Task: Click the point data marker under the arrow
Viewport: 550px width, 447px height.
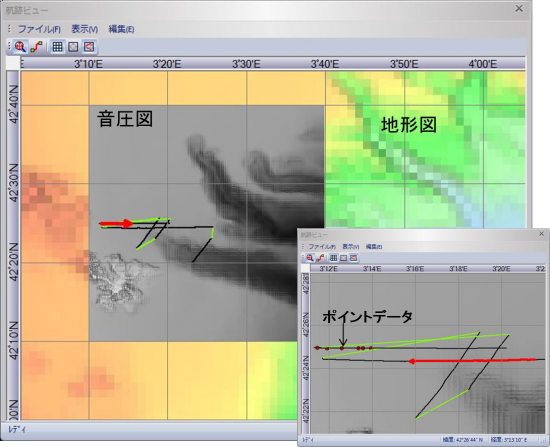Action: pos(342,348)
